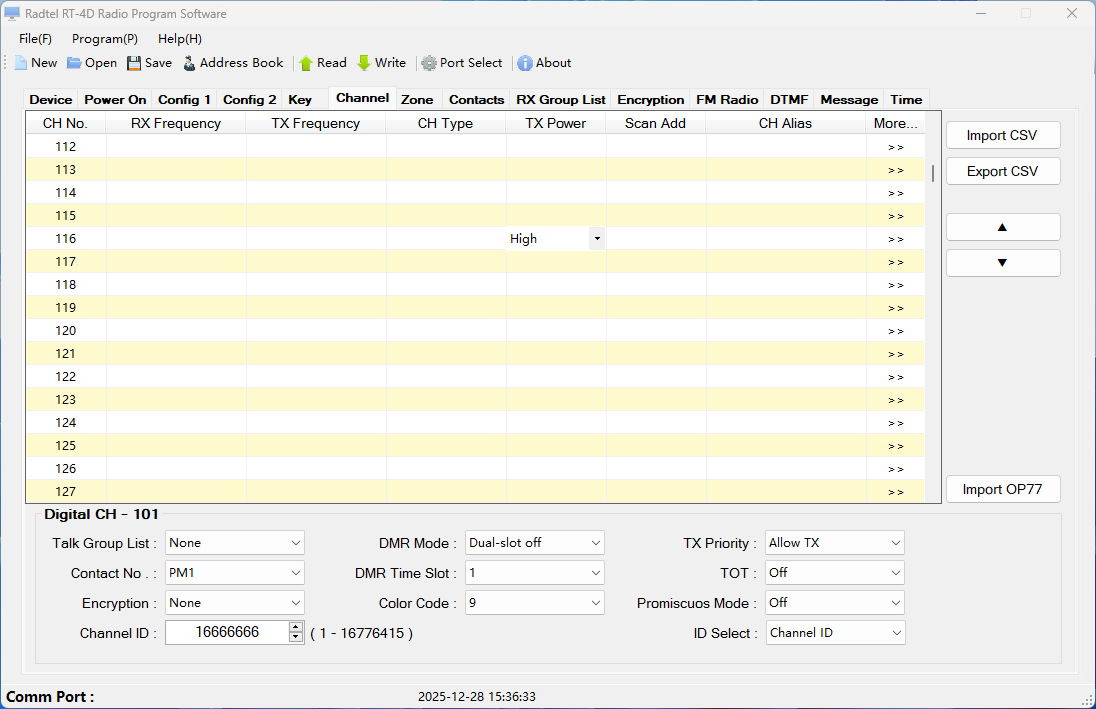Click the channel list vertical scrollbar thumb
Image resolution: width=1096 pixels, height=709 pixels.
tap(933, 173)
